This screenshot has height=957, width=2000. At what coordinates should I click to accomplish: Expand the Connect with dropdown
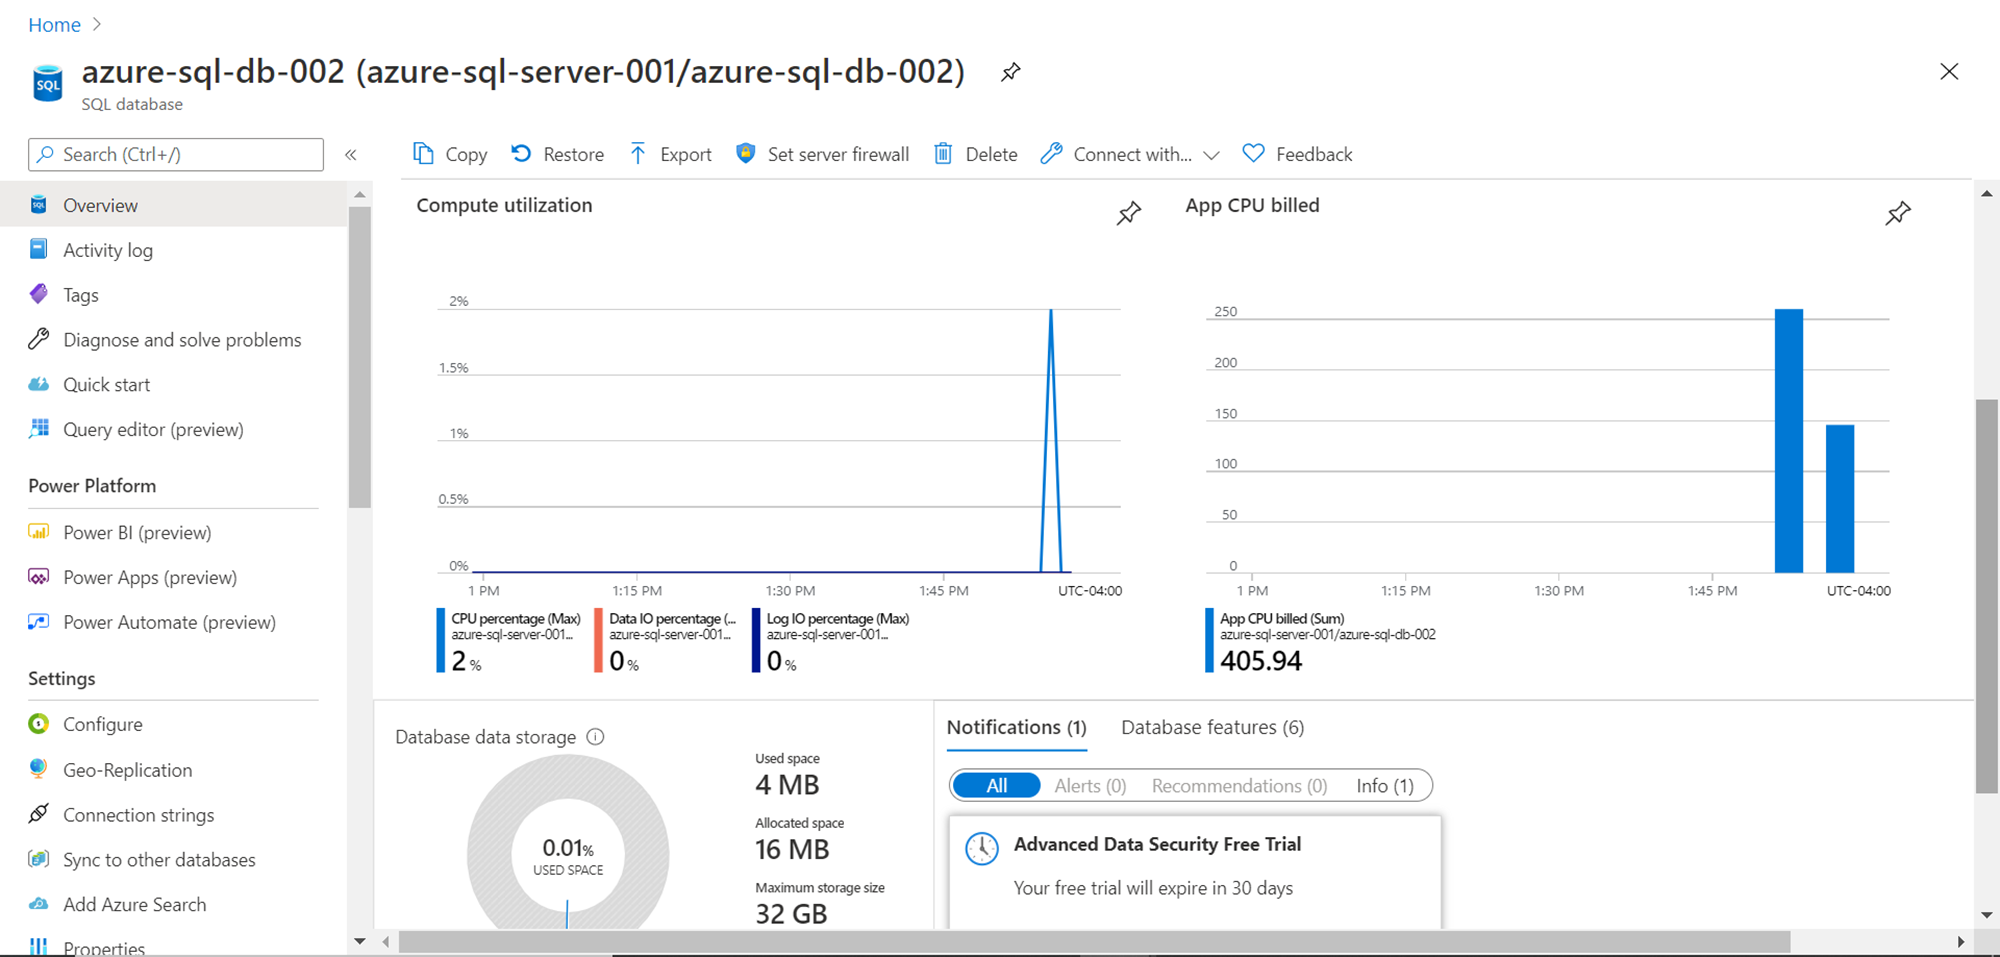point(1211,155)
